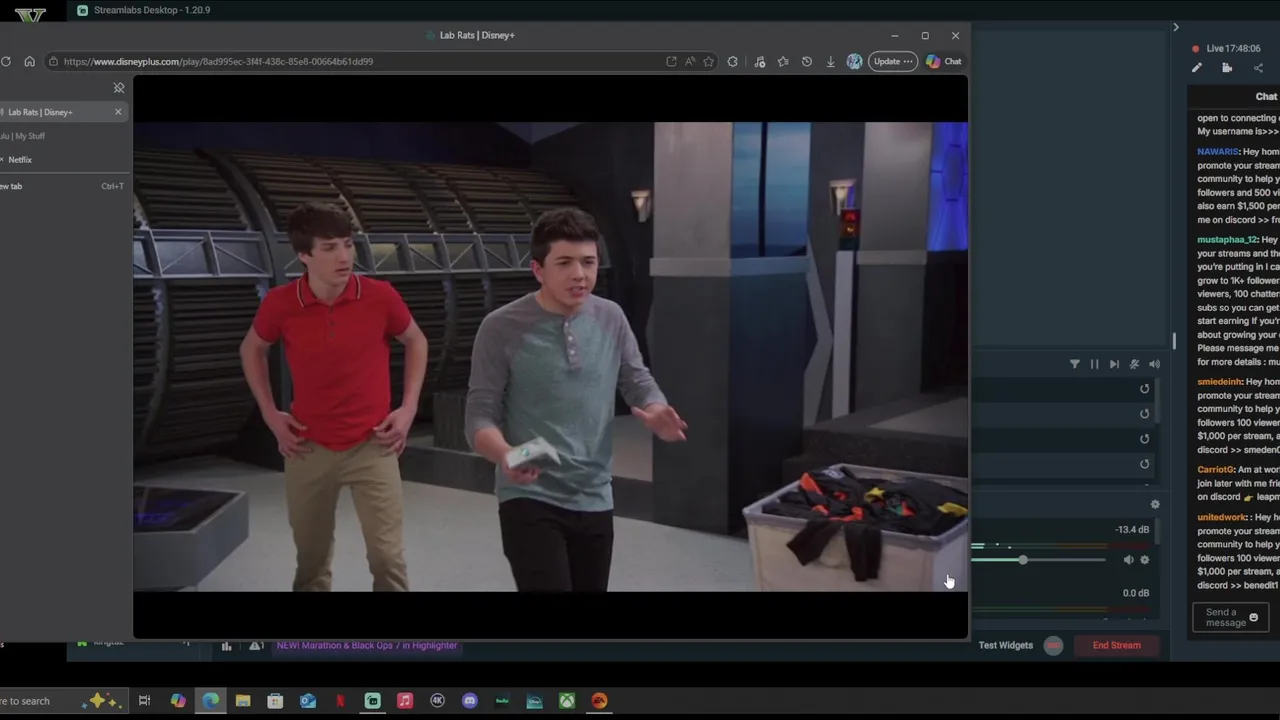Viewport: 1280px width, 720px height.
Task: Open the stream highlighter clip icon
Action: [x=1227, y=68]
